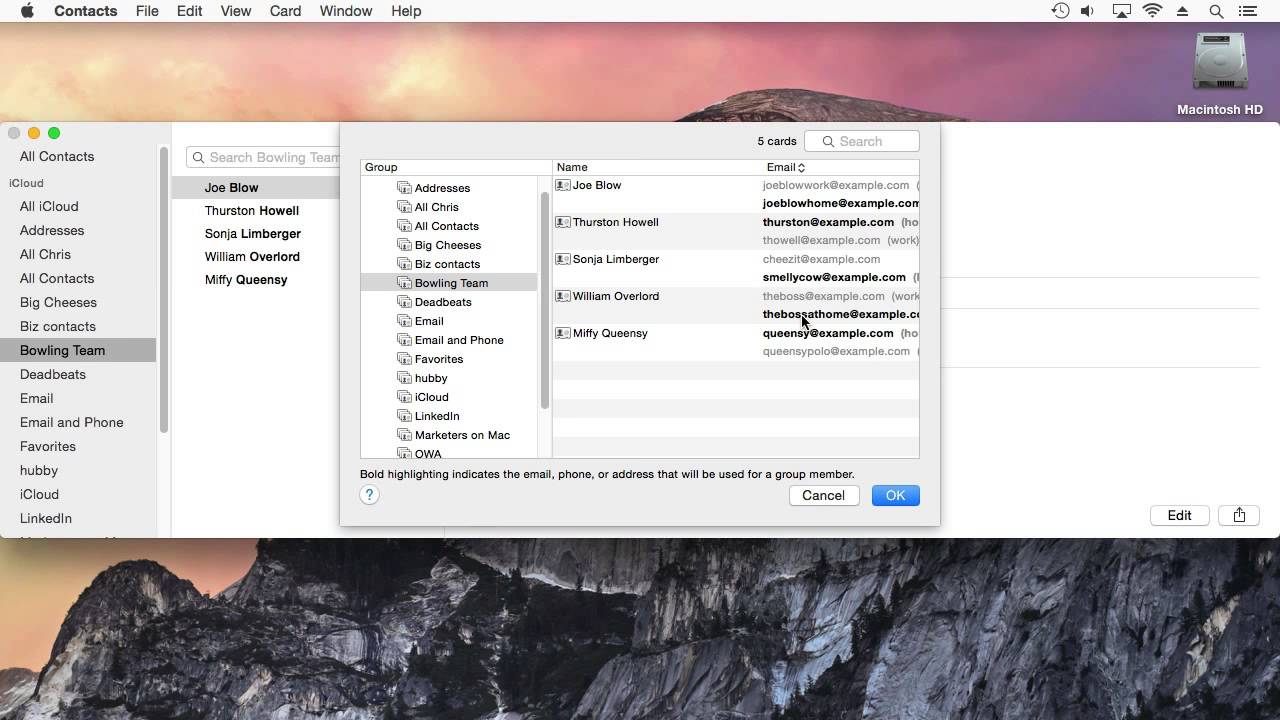Open Spotlight search in menu bar
This screenshot has width=1280, height=720.
tap(1216, 11)
